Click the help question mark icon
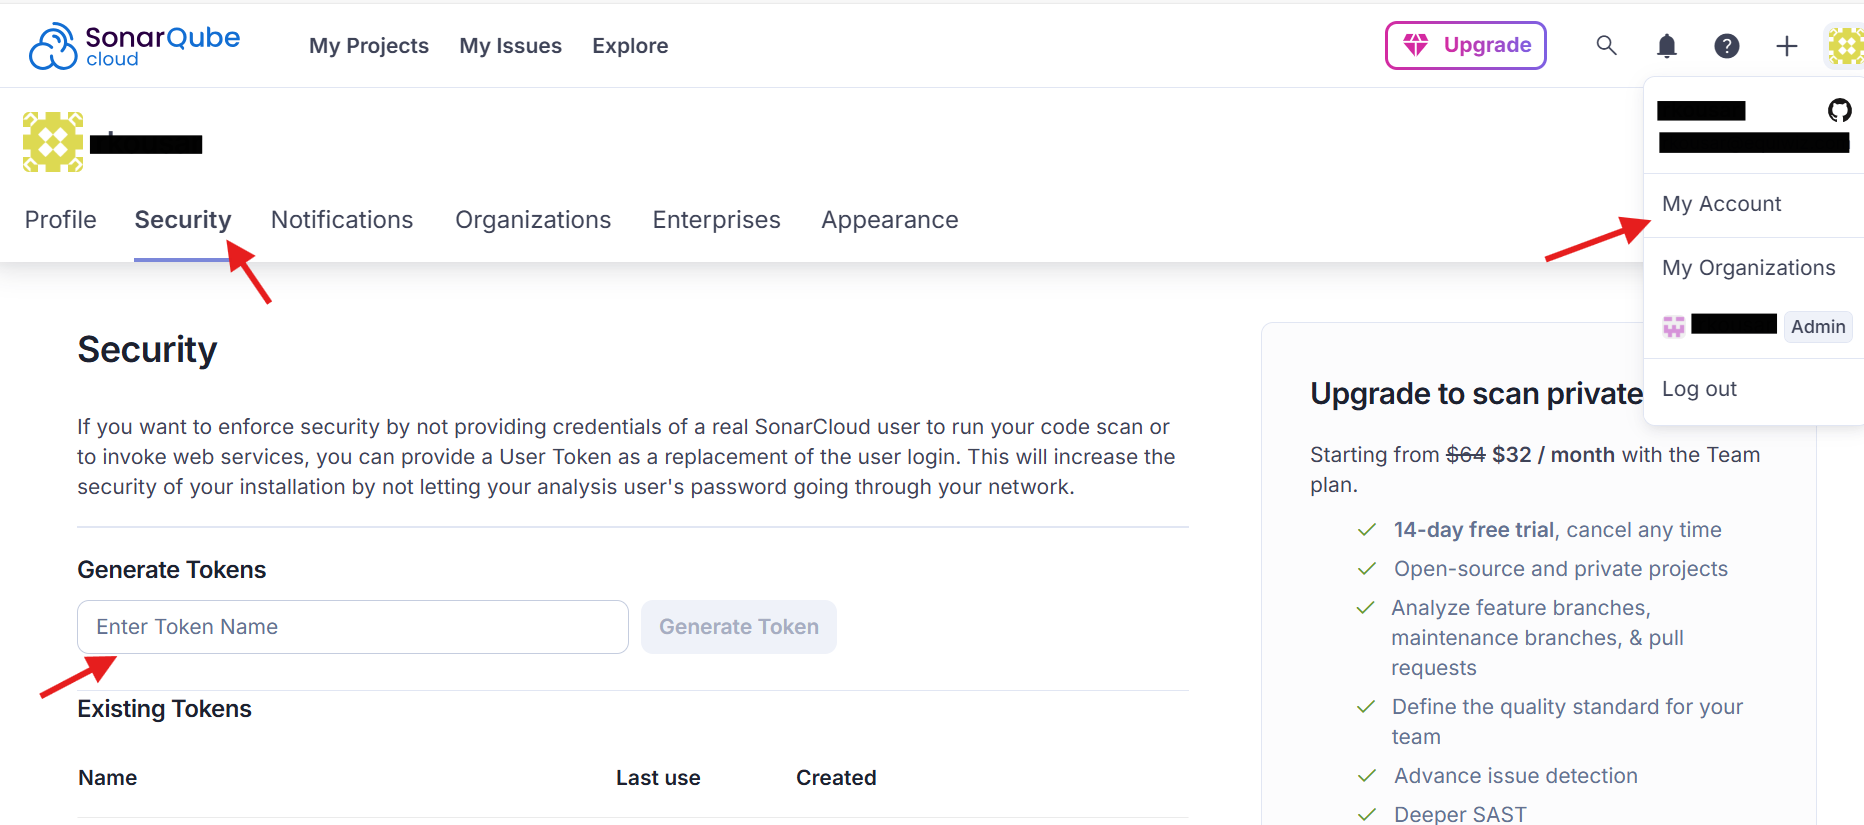 tap(1726, 46)
